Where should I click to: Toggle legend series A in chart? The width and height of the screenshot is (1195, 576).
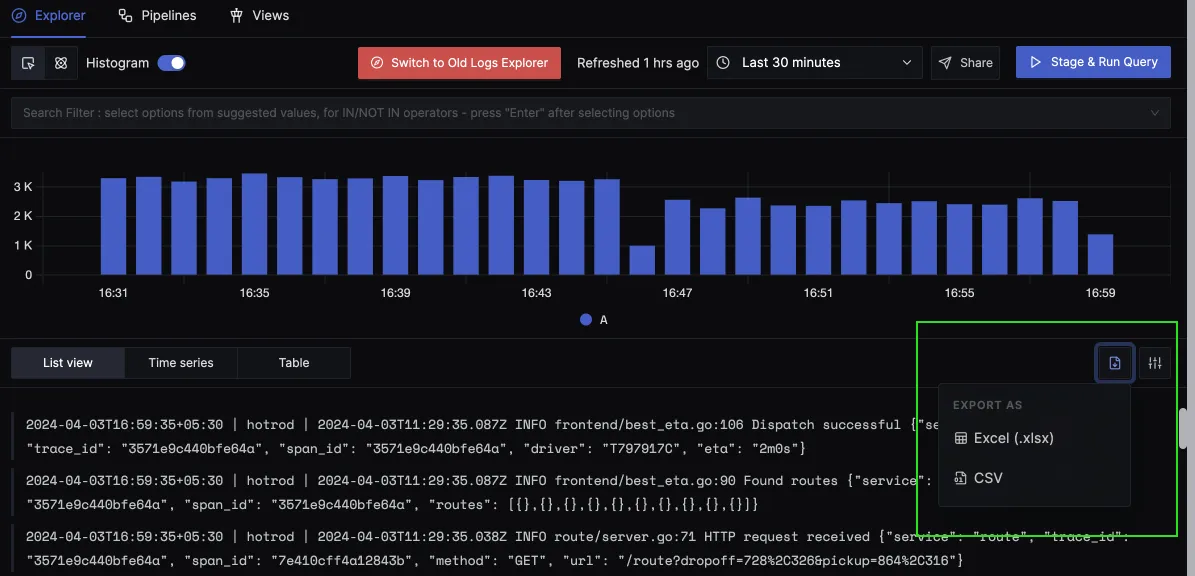point(594,320)
